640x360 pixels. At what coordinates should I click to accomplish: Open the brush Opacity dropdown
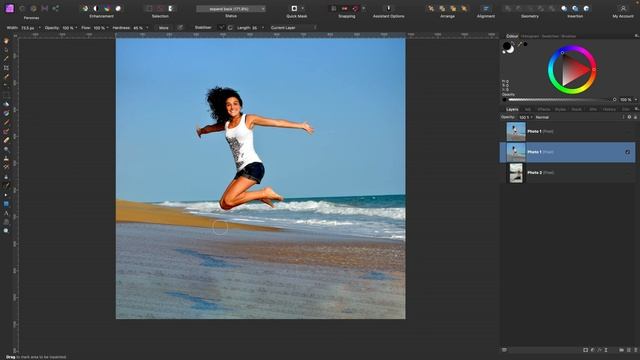76,28
